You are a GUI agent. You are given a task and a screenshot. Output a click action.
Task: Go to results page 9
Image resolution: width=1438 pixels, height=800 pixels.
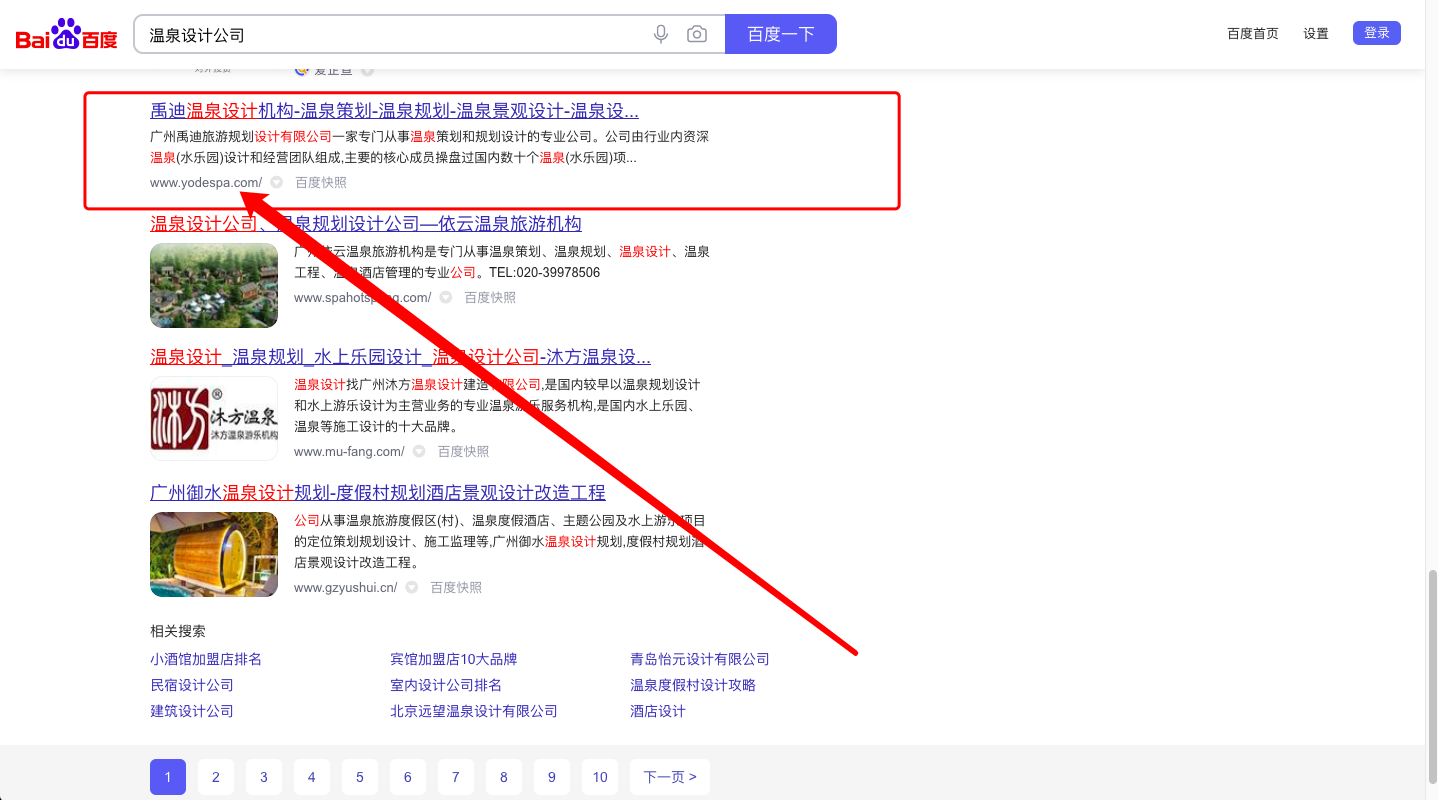click(552, 777)
